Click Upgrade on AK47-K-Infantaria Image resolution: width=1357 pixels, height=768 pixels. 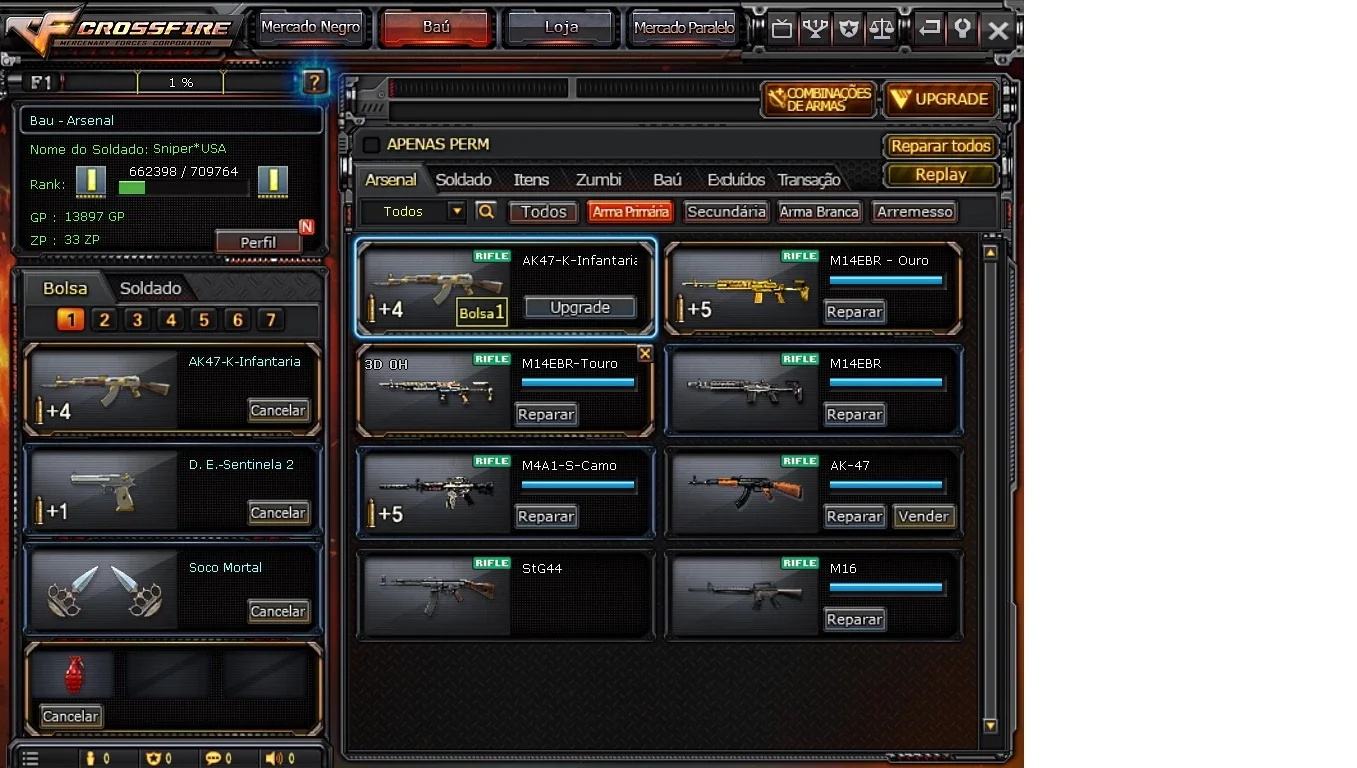coord(580,307)
